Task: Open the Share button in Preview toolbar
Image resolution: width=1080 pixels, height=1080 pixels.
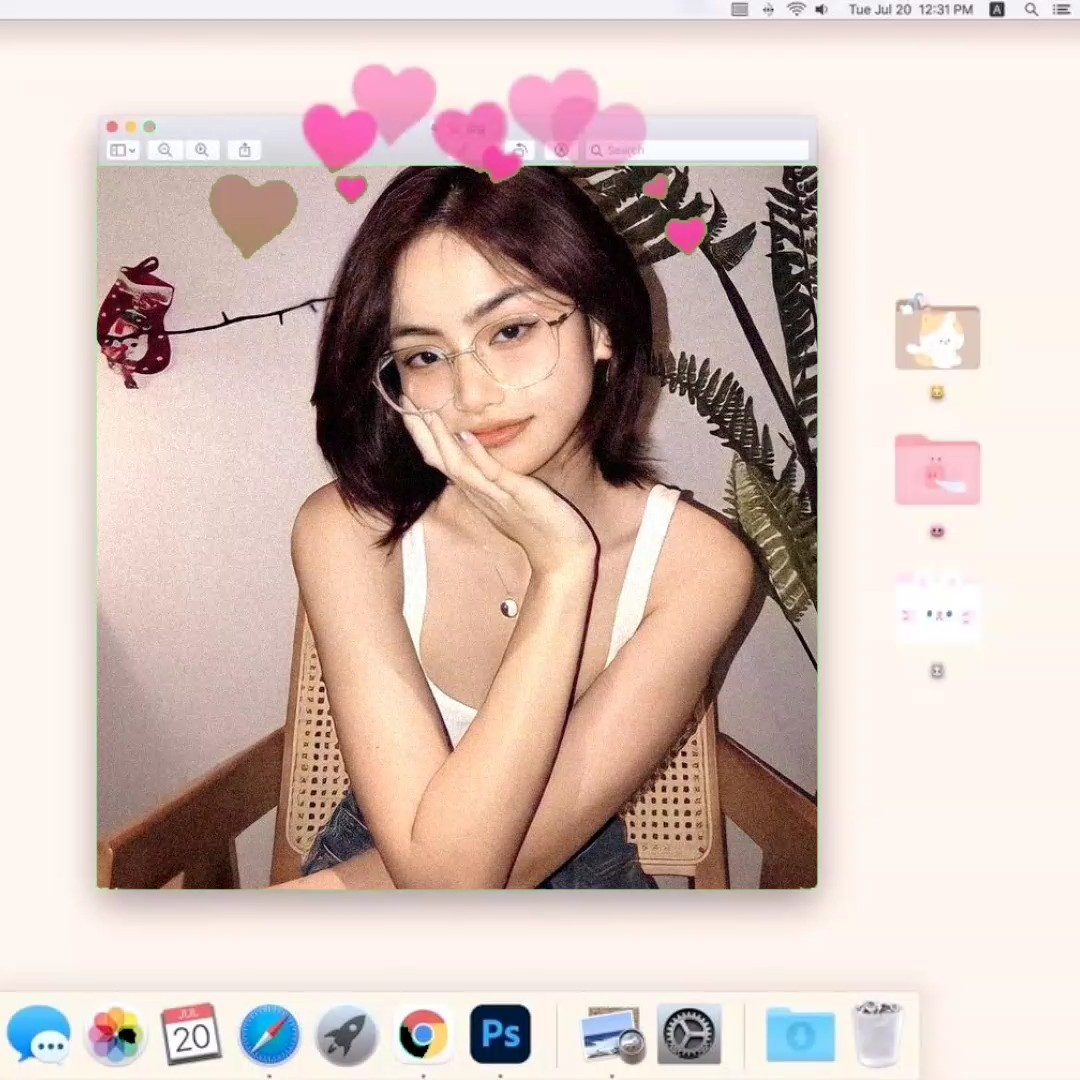Action: tap(245, 150)
